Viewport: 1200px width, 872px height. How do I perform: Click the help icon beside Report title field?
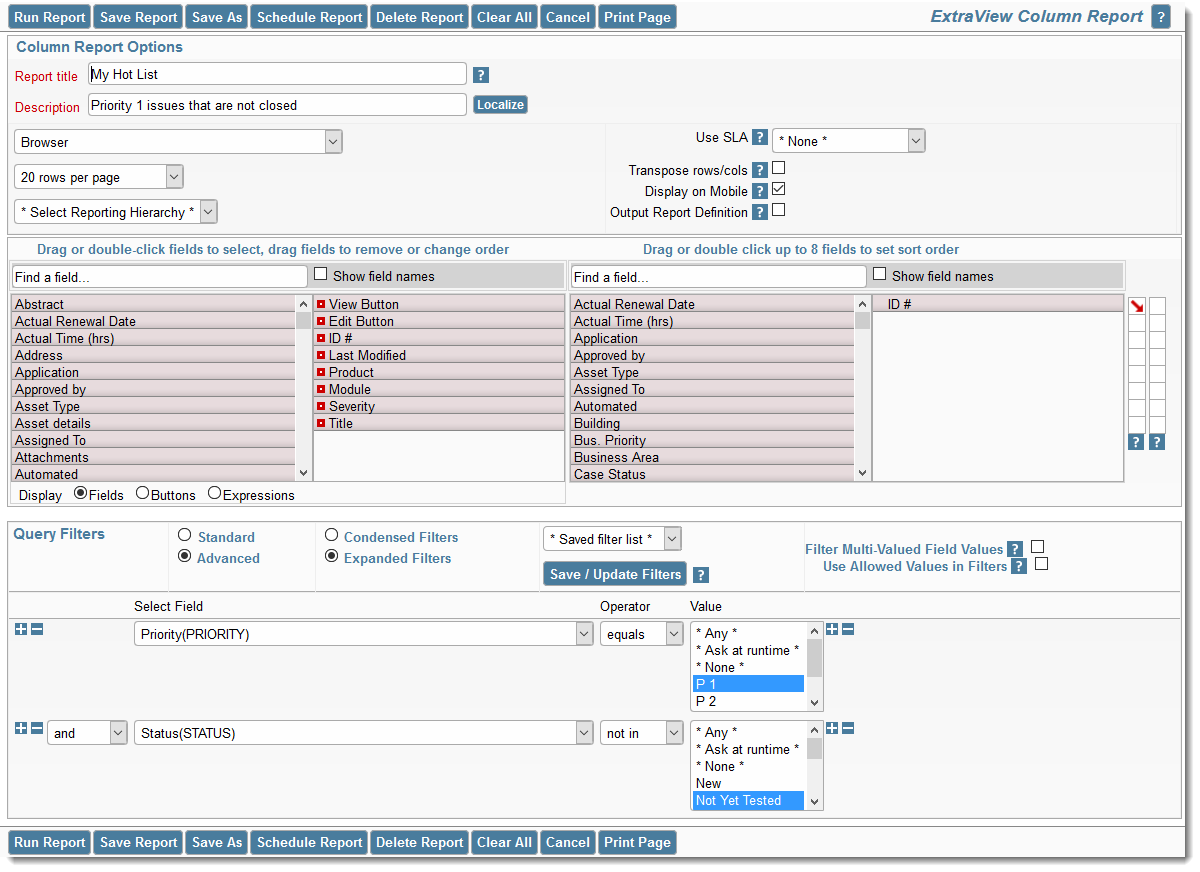pos(480,75)
